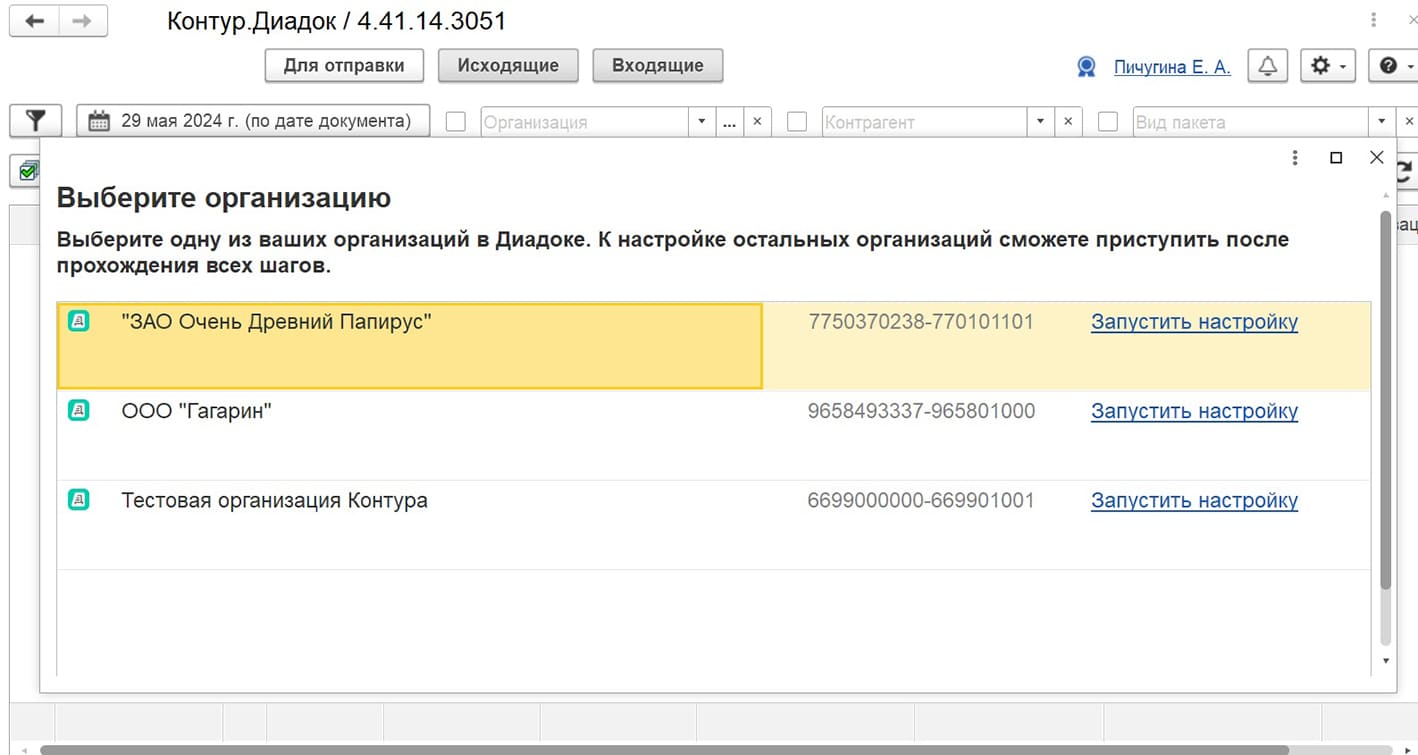Expand the Вид пакета dropdown arrow

pyautogui.click(x=1382, y=122)
